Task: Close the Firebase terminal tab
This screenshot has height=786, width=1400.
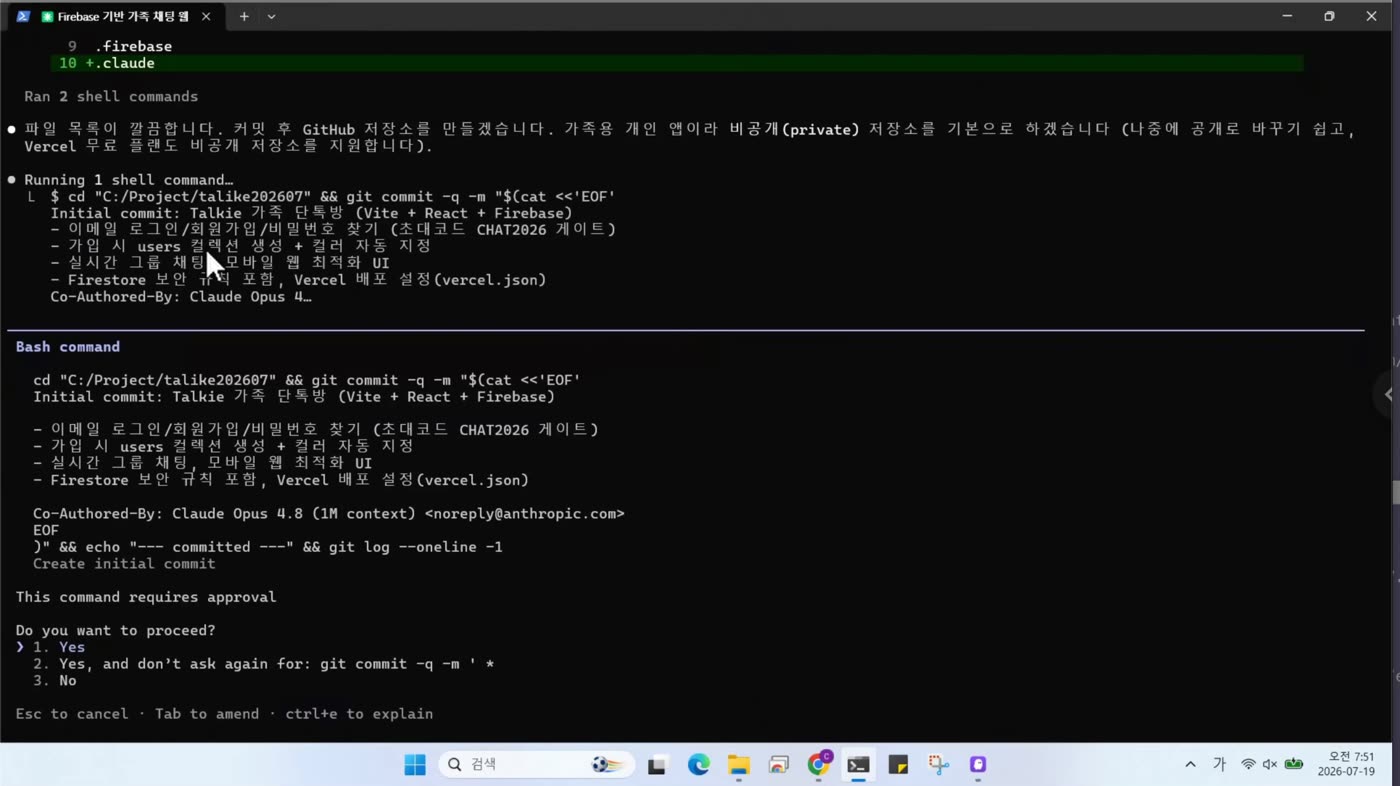Action: pyautogui.click(x=206, y=17)
